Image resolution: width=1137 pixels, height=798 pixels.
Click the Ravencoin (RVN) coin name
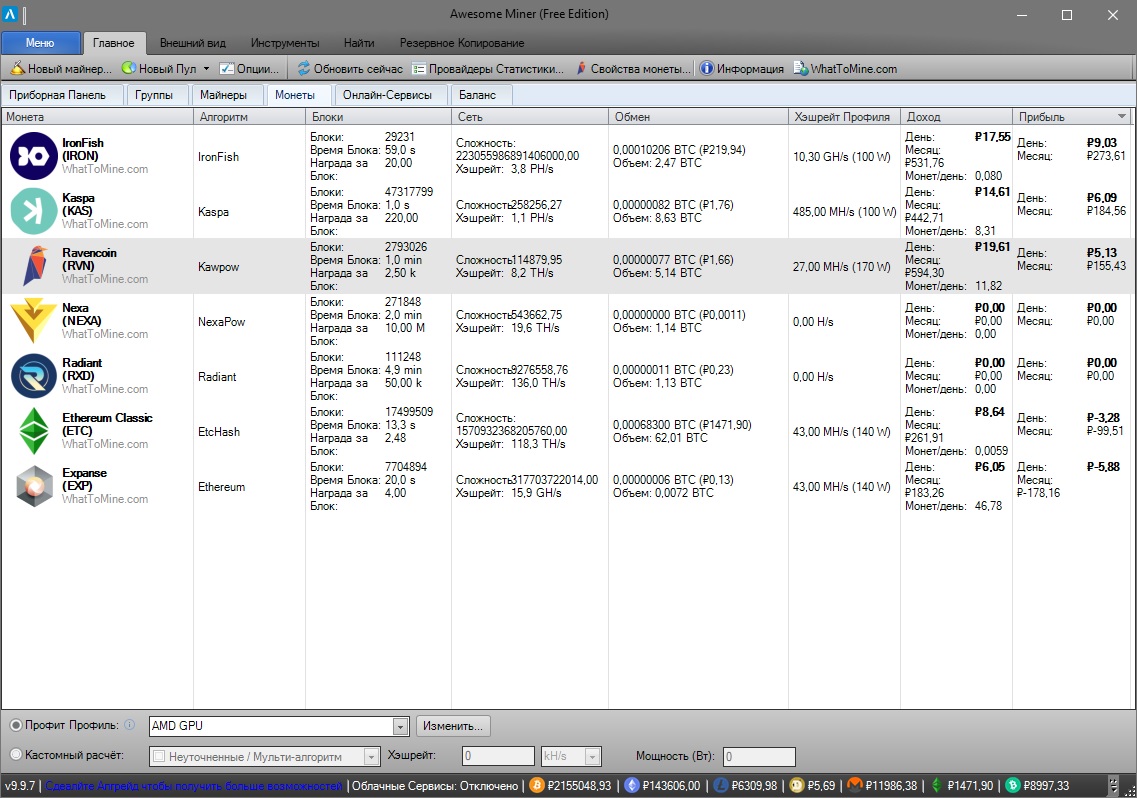click(x=89, y=259)
